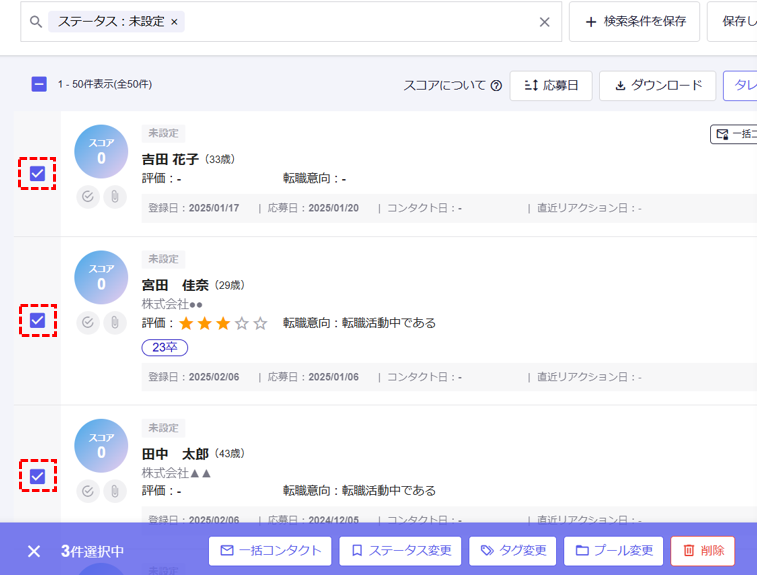
Task: Open タグ変更 in the bulk action bar
Action: click(x=513, y=551)
